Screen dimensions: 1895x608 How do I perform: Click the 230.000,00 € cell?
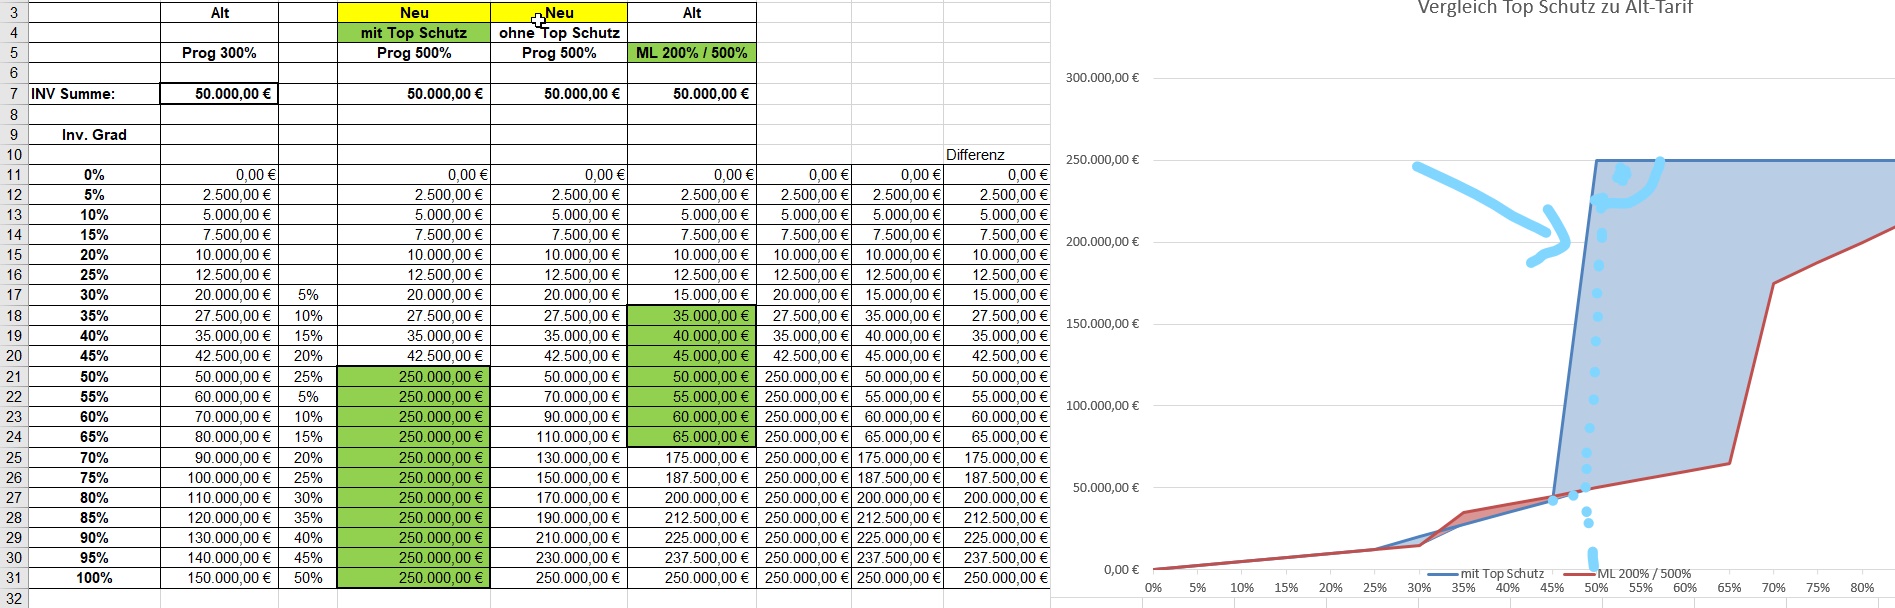559,558
